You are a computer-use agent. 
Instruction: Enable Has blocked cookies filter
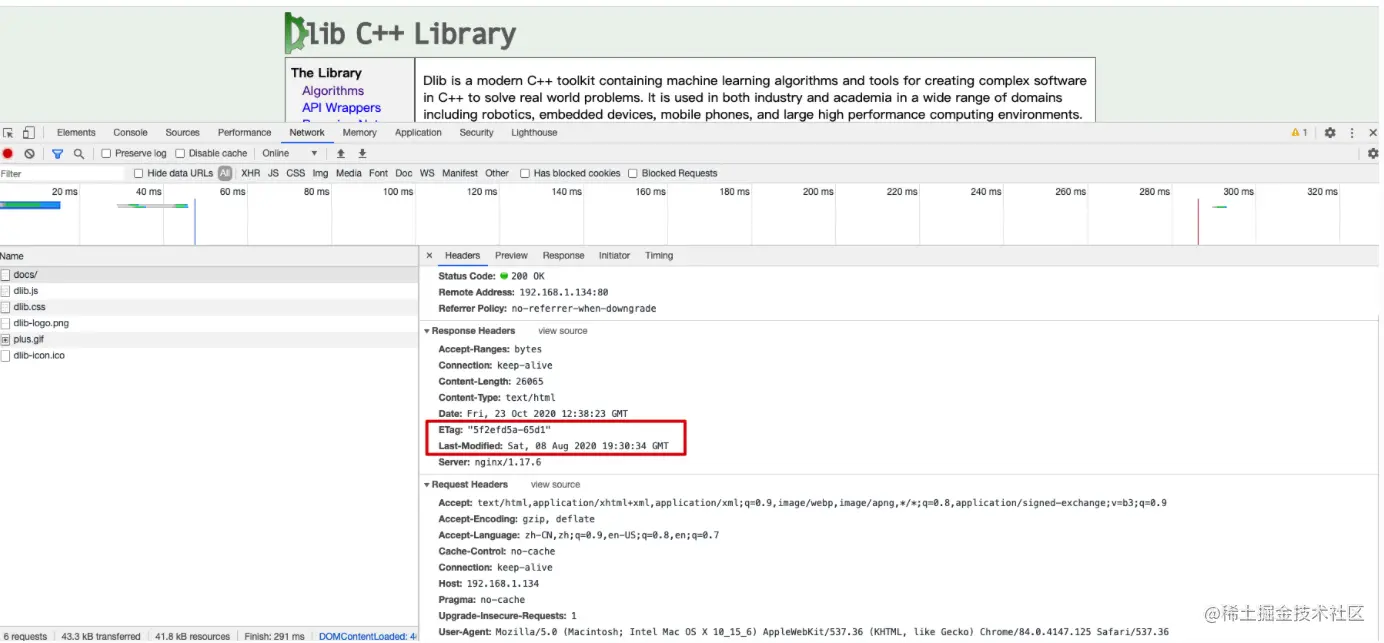tap(525, 174)
